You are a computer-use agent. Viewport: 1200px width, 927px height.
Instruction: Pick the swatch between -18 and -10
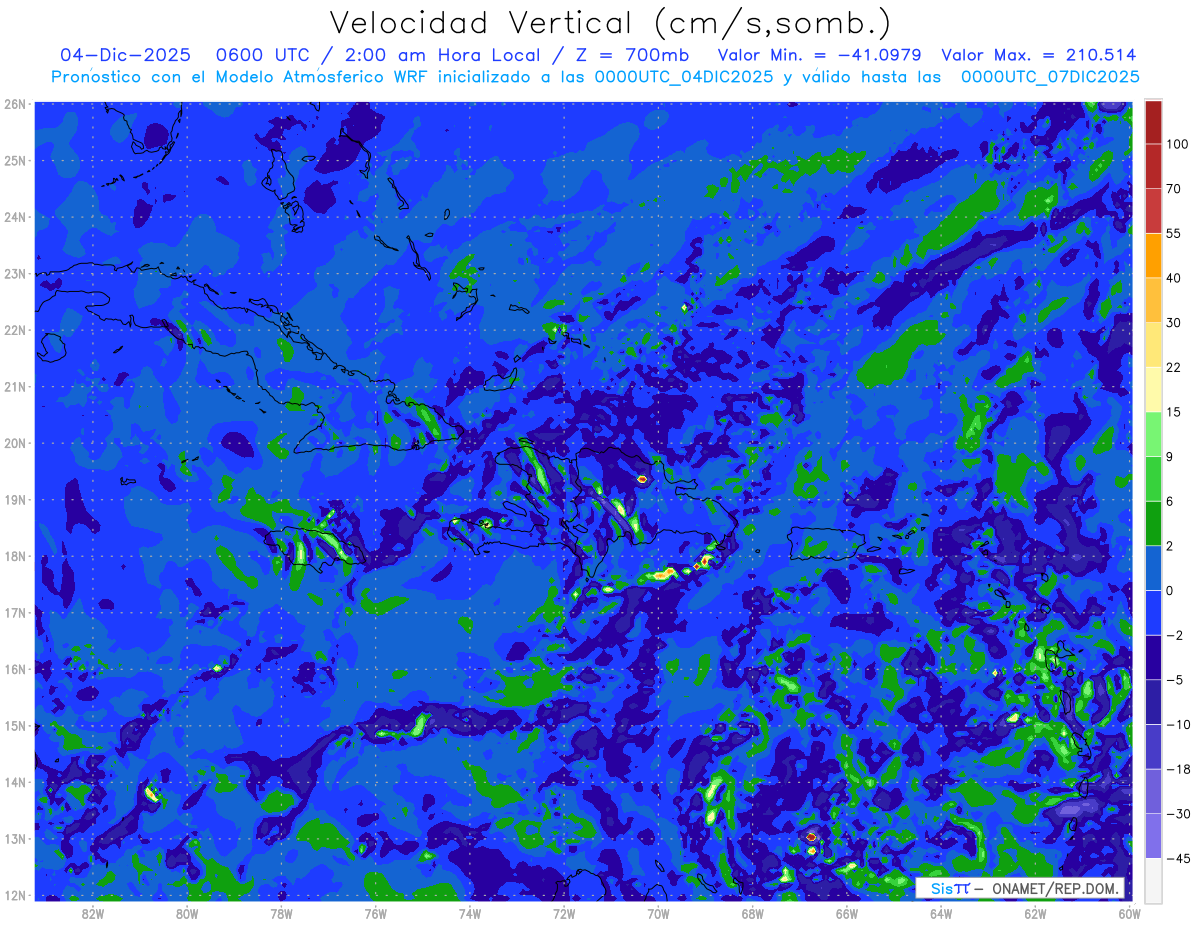(1154, 747)
